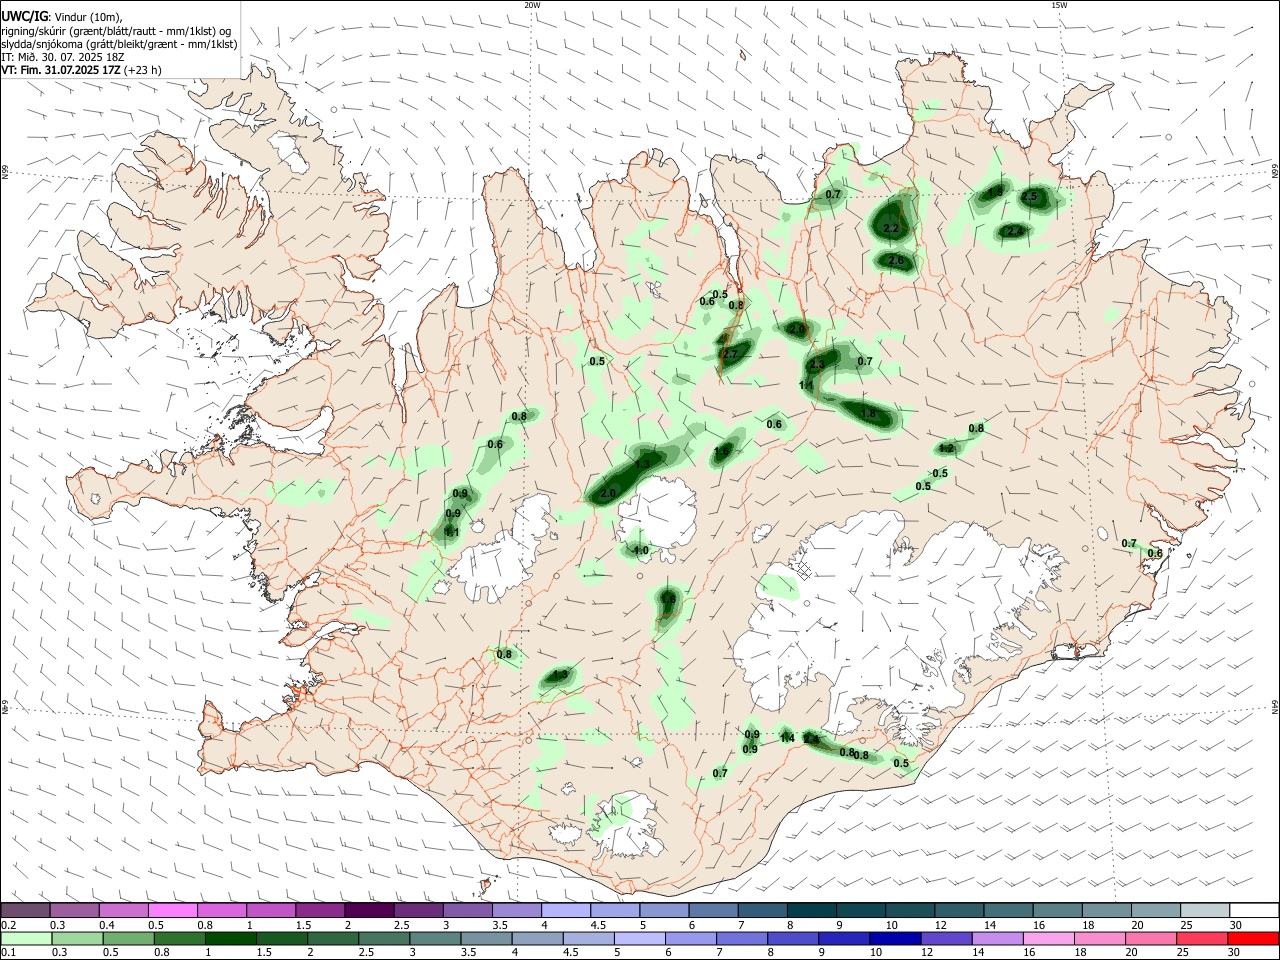Click the 1.0 precipitation value near the glacier

[x=641, y=551]
